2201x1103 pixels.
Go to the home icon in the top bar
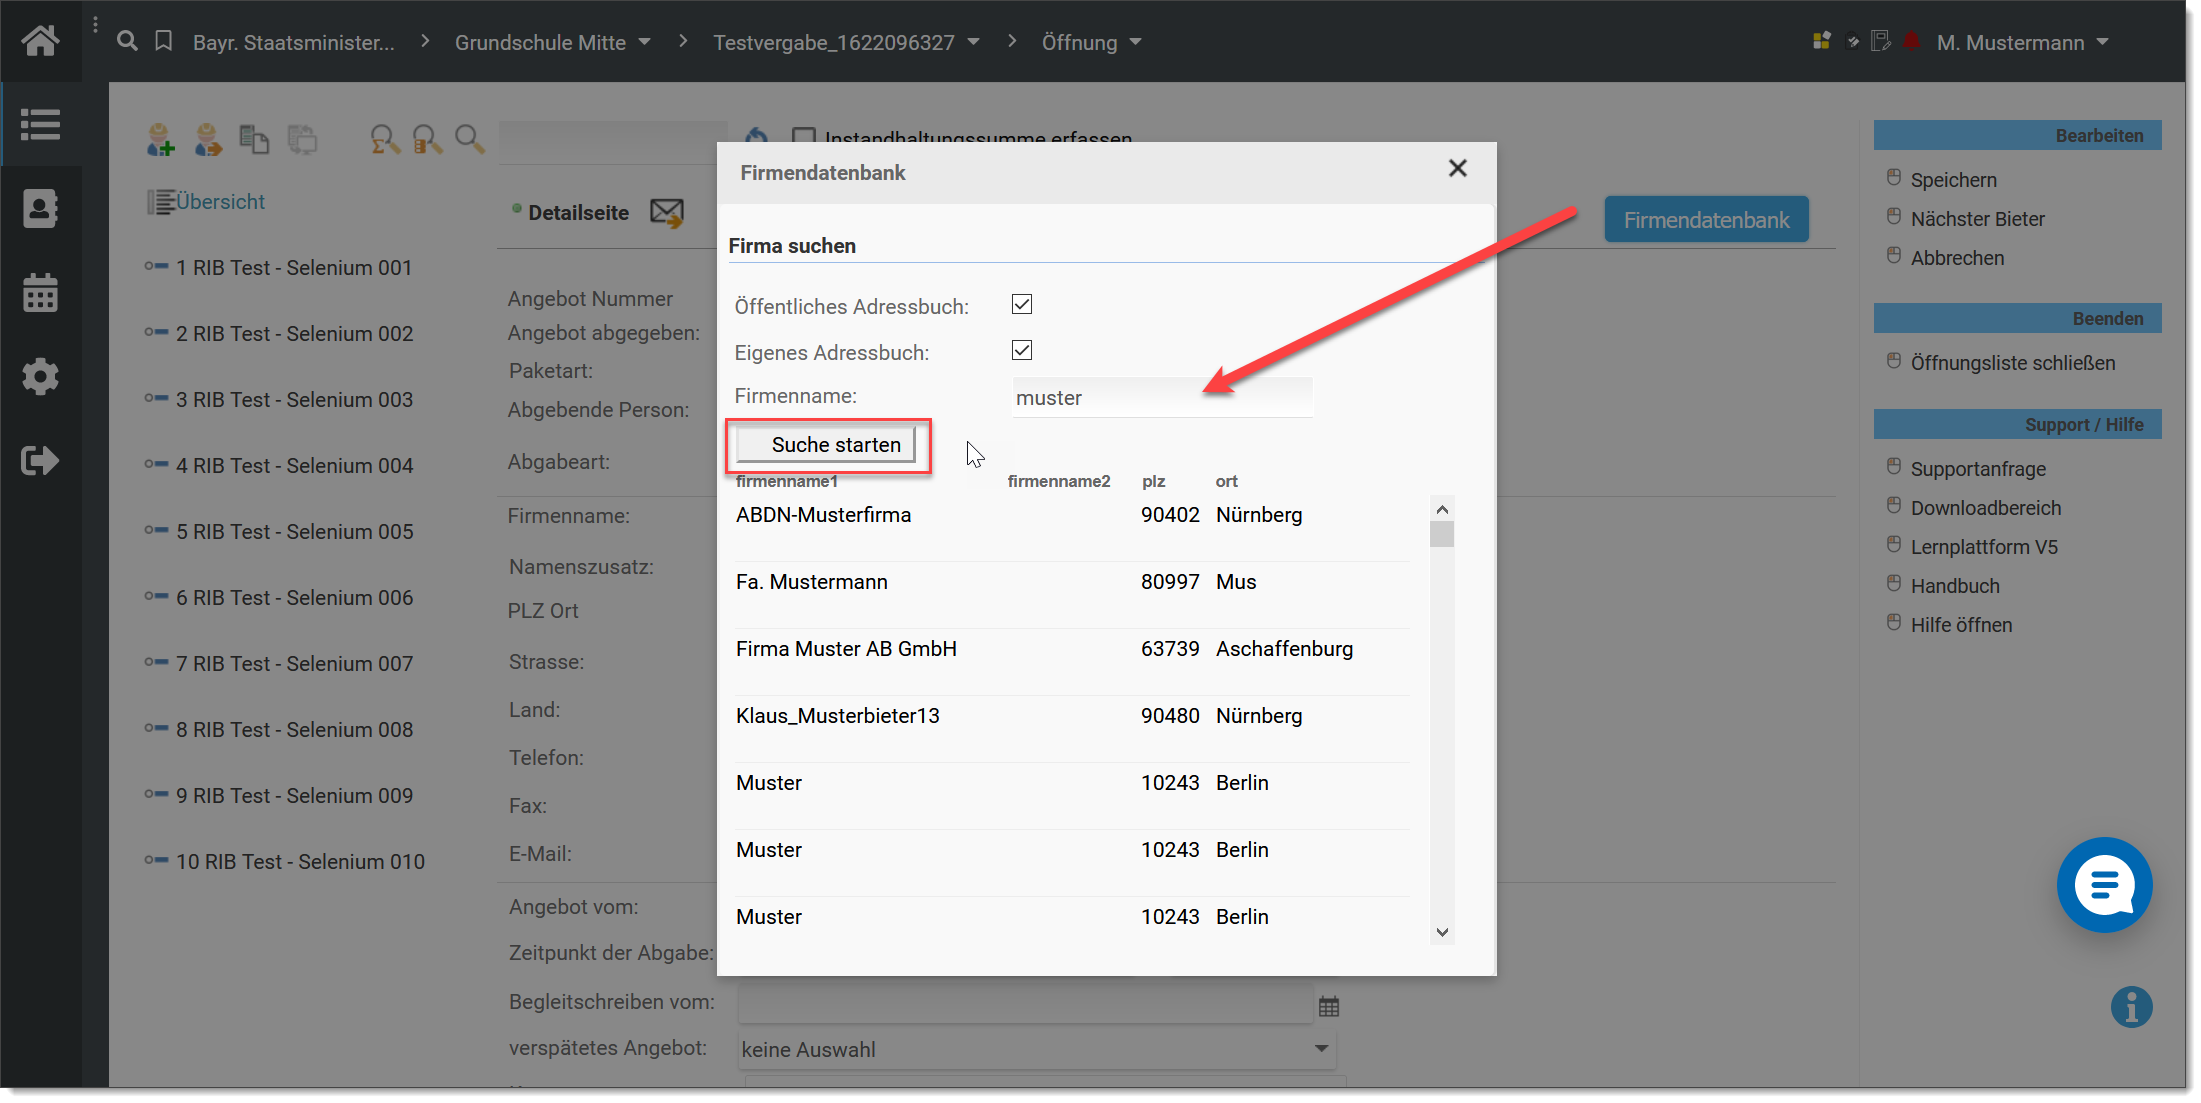tap(41, 40)
